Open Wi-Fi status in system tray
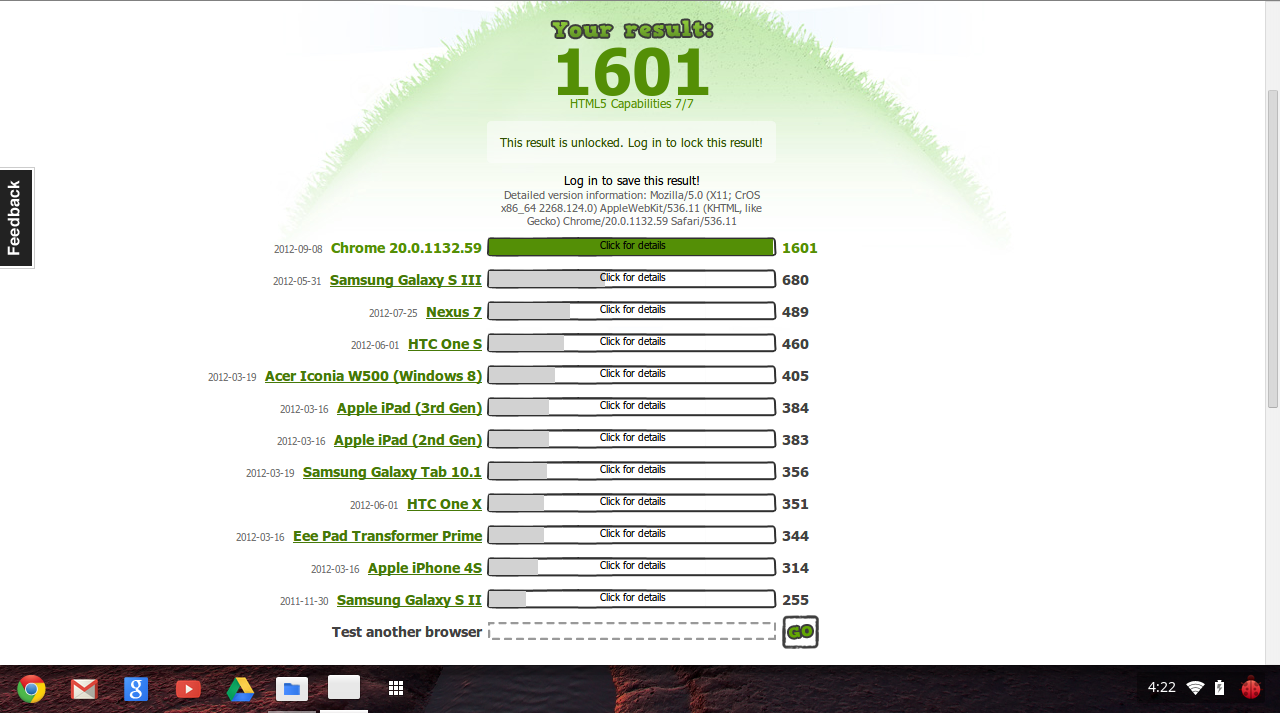Image resolution: width=1280 pixels, height=713 pixels. pos(1195,688)
